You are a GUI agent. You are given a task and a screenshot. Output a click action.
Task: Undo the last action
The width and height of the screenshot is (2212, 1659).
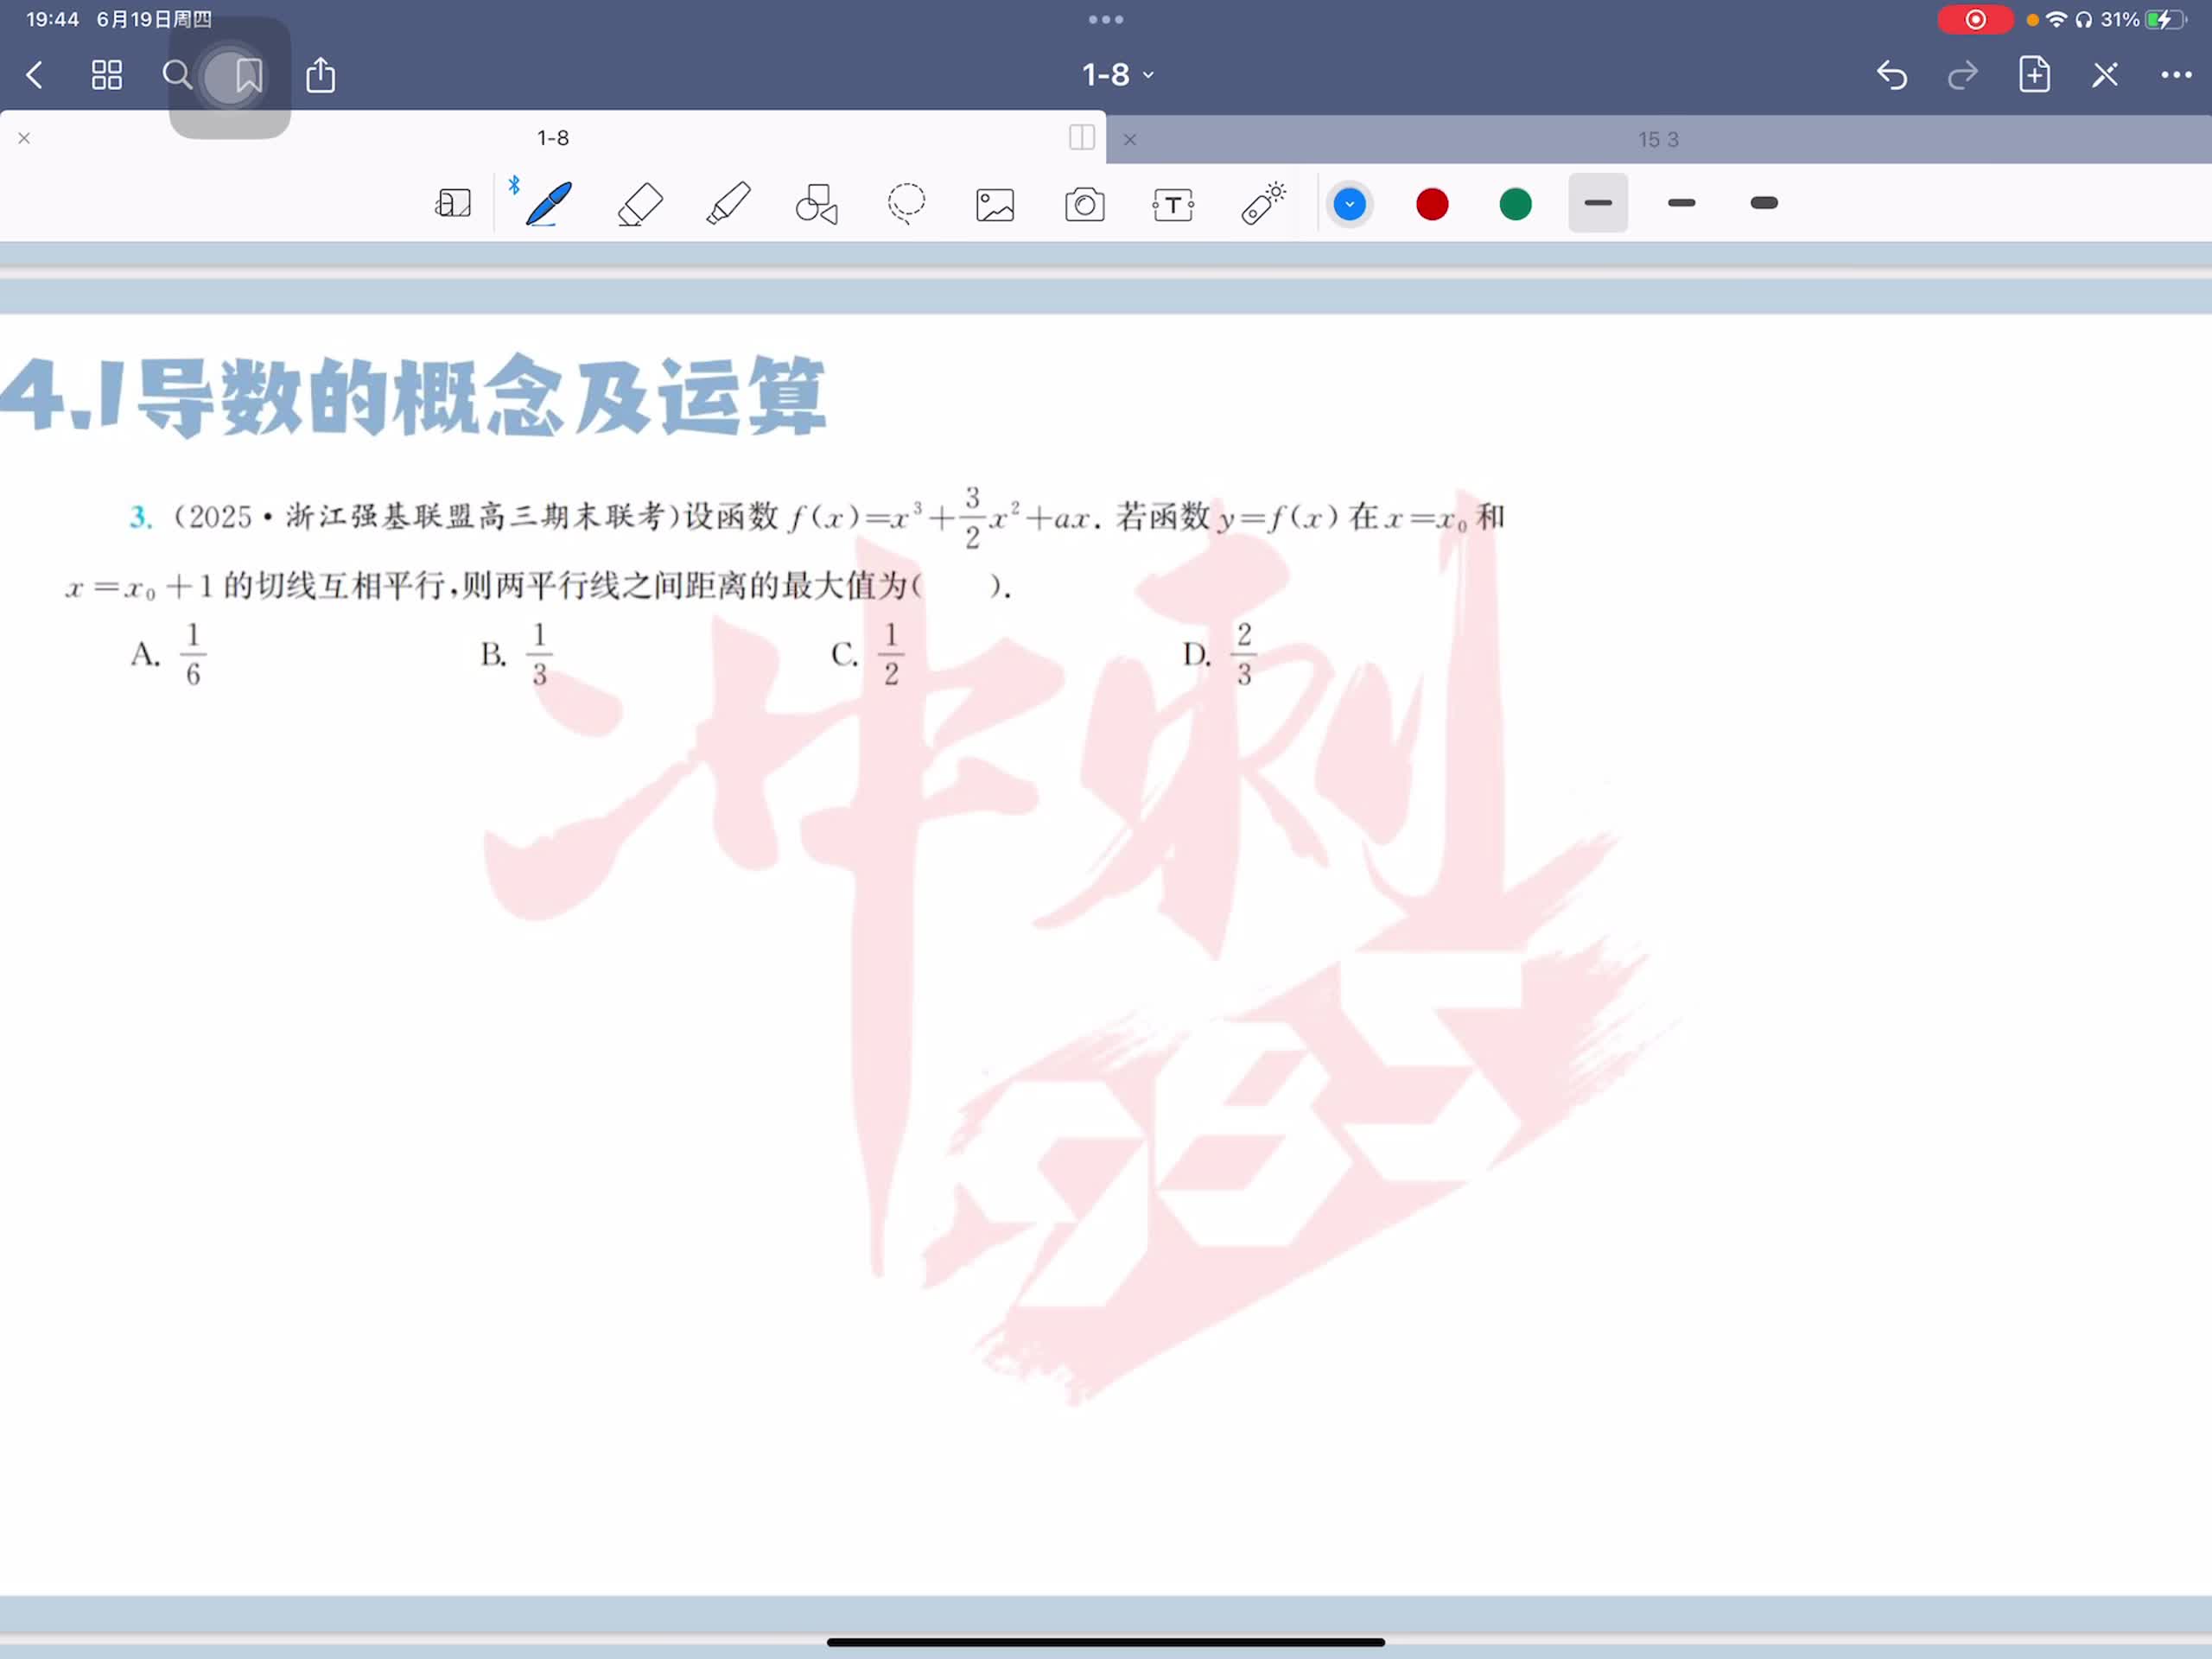click(x=1891, y=75)
